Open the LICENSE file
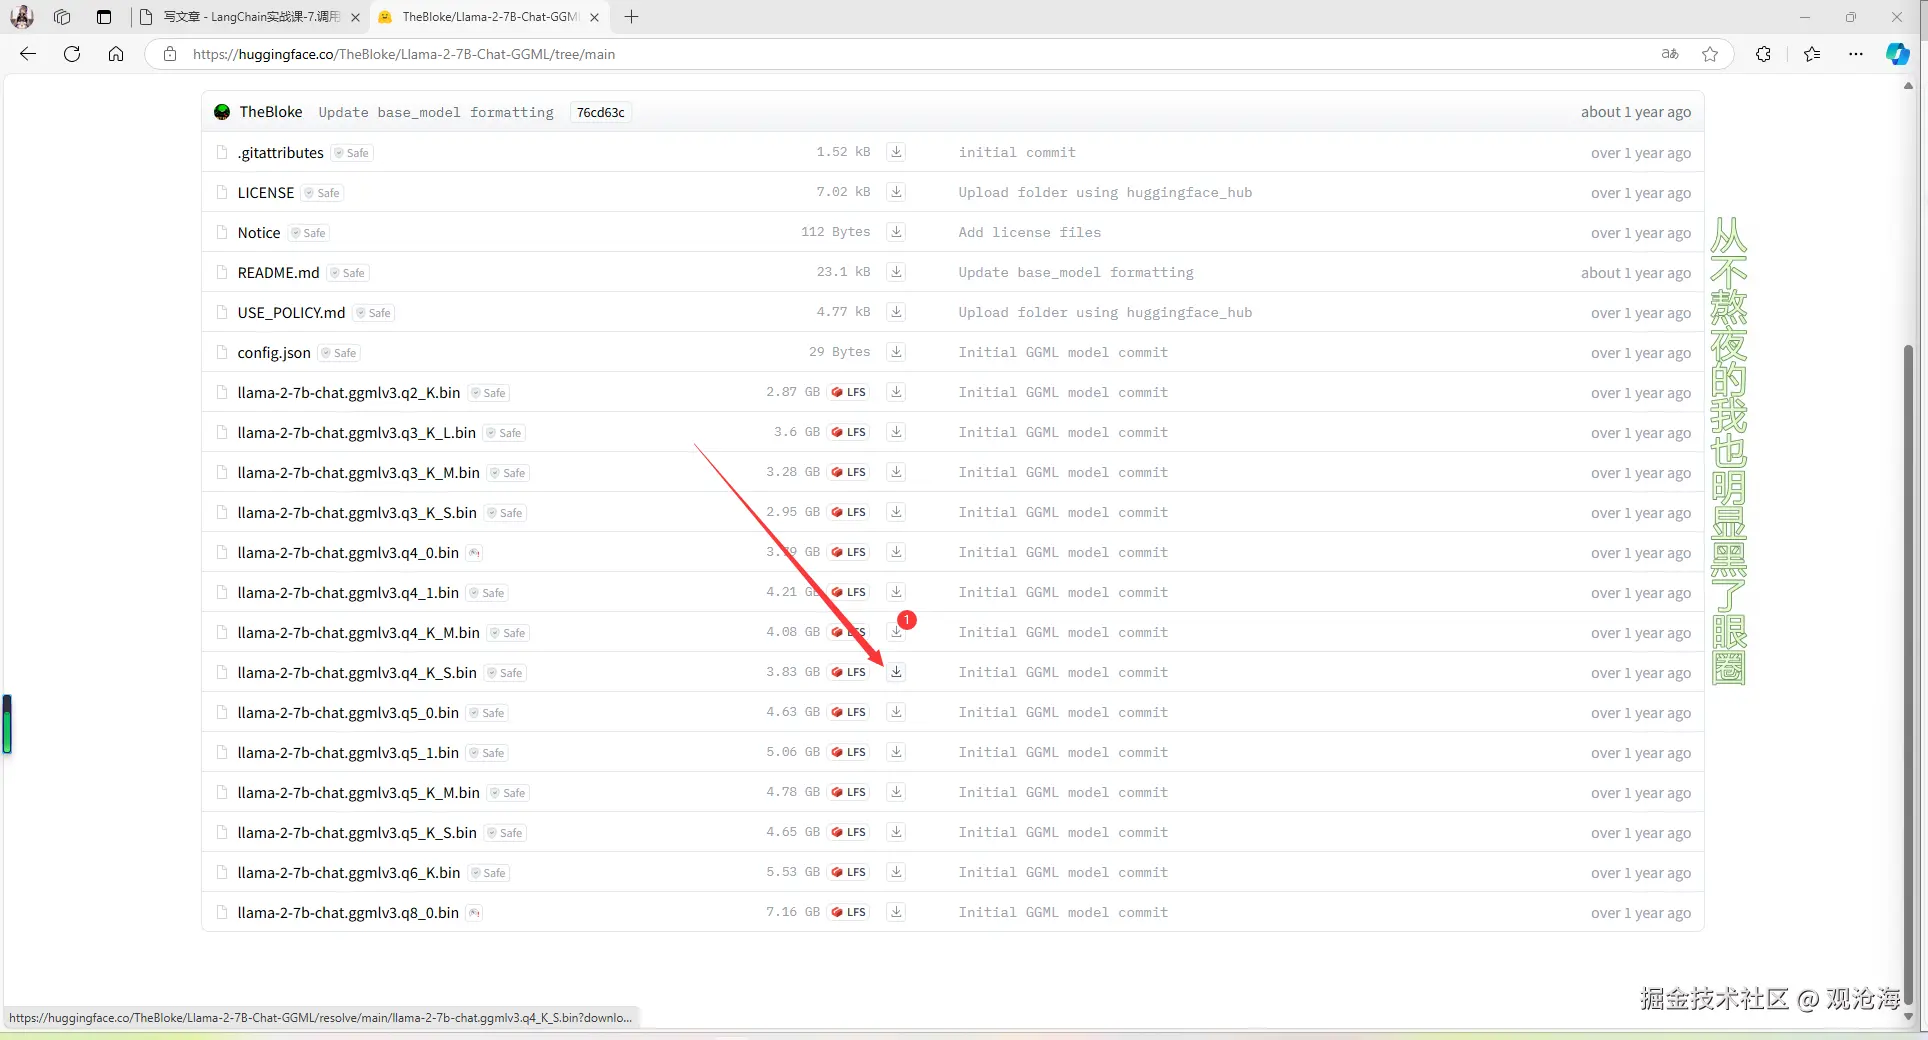This screenshot has width=1928, height=1040. (x=266, y=192)
